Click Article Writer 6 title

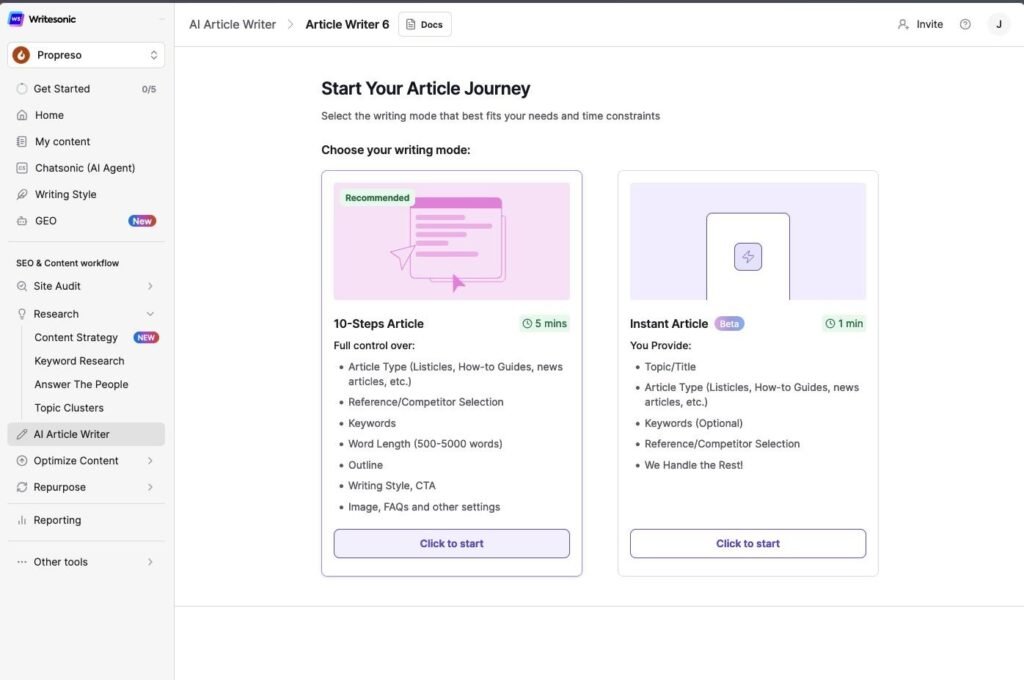coord(347,24)
